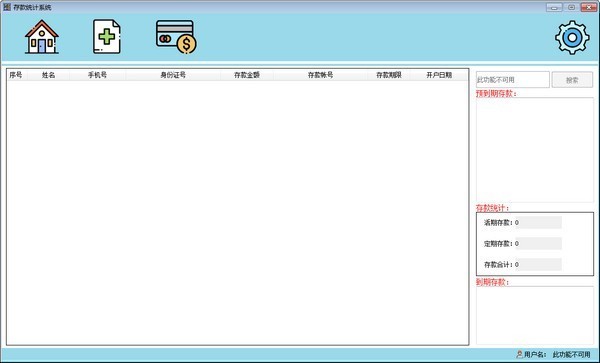600x363 pixels.
Task: Sort by the 序号 column header
Action: tap(17, 75)
